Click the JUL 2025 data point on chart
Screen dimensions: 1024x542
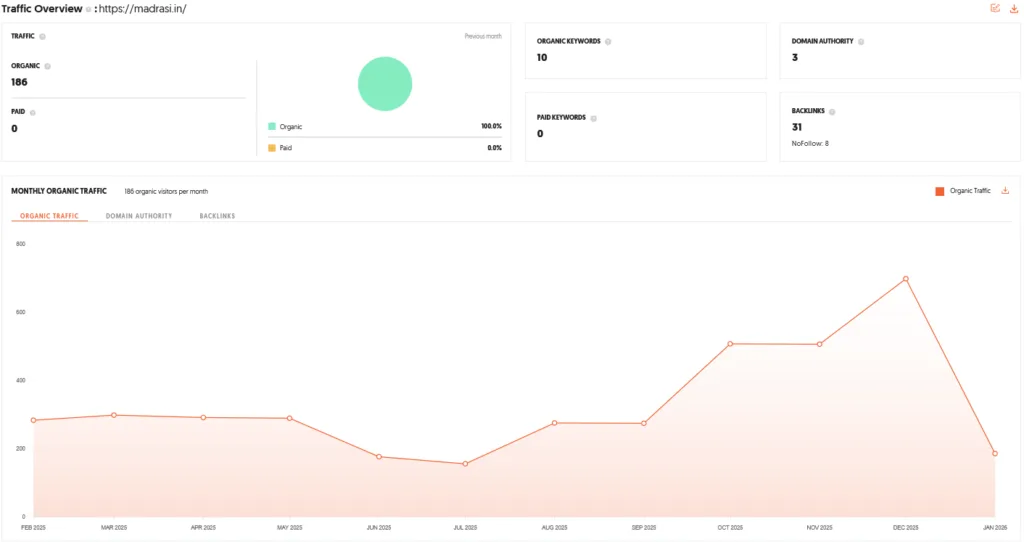pyautogui.click(x=465, y=464)
